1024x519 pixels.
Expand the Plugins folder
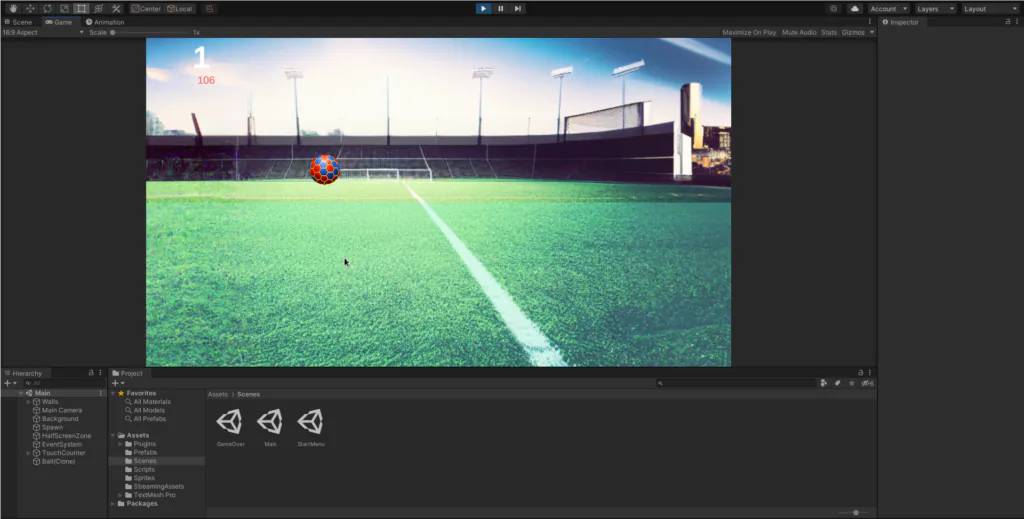120,444
